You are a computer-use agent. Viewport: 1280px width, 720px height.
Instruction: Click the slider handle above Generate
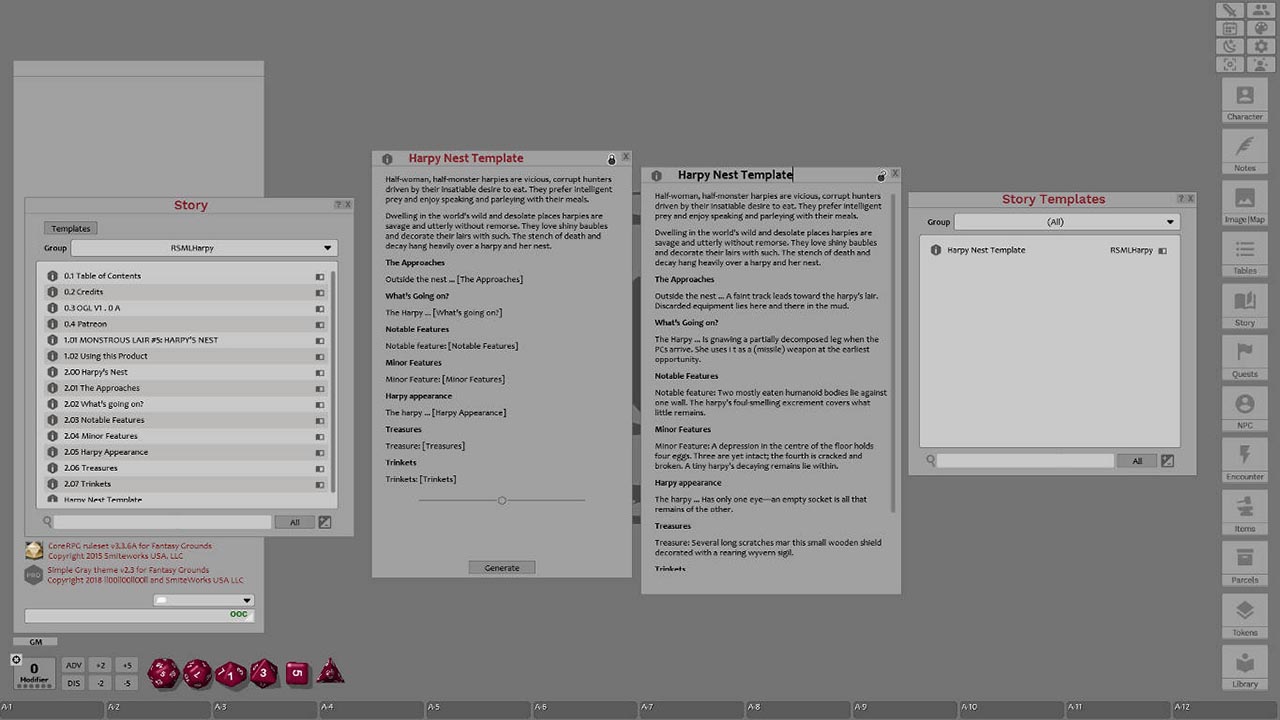pyautogui.click(x=502, y=500)
